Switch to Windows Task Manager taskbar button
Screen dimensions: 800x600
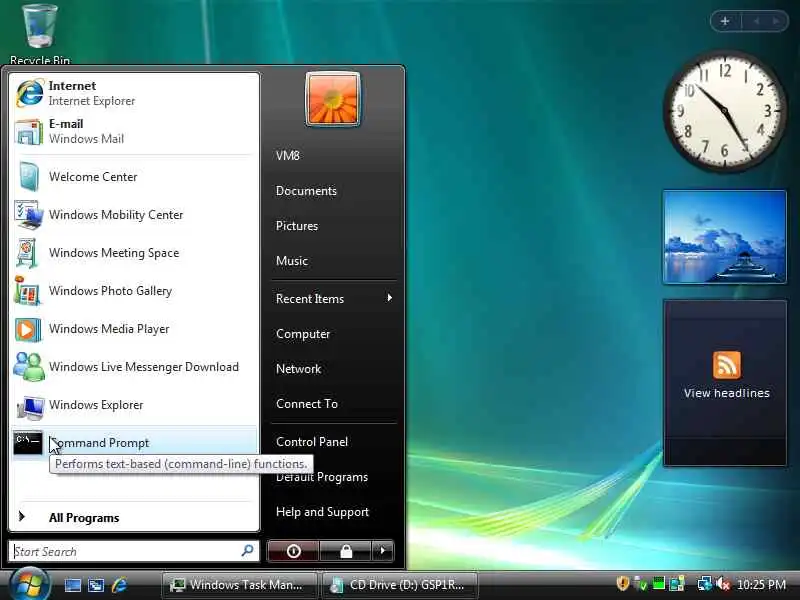(x=239, y=585)
